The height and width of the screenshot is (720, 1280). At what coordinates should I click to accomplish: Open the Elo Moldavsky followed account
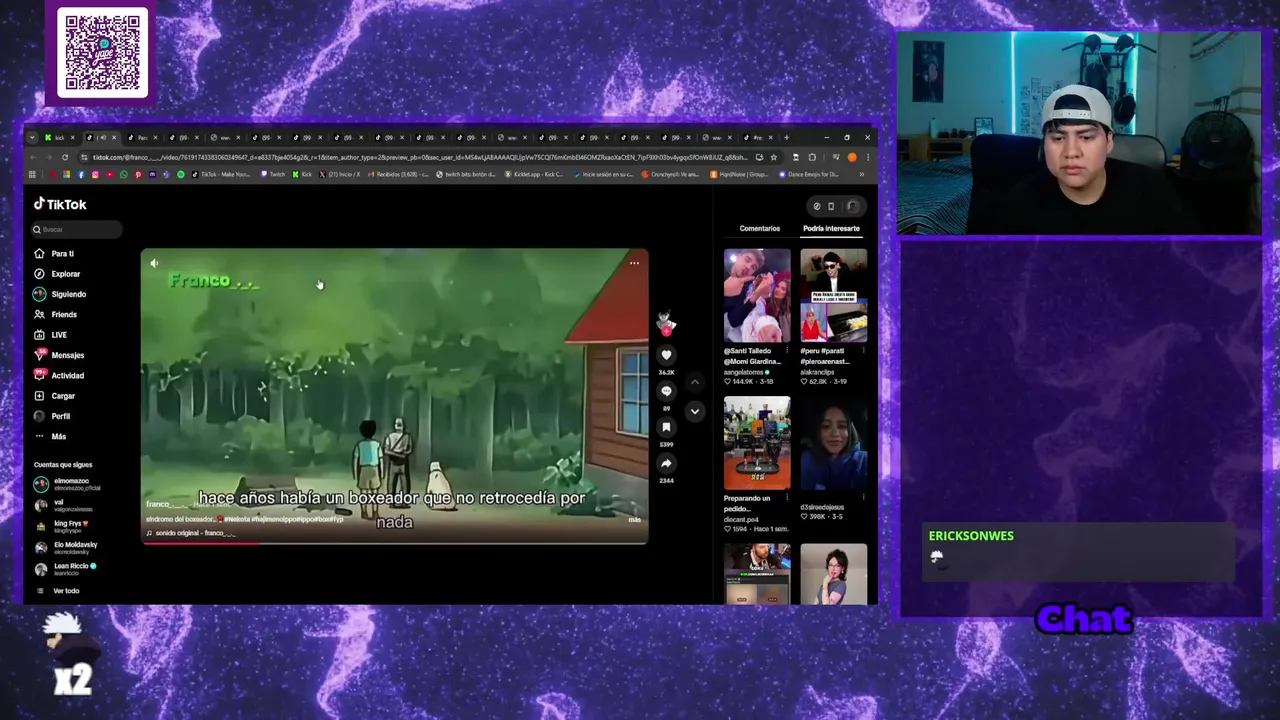pos(66,548)
